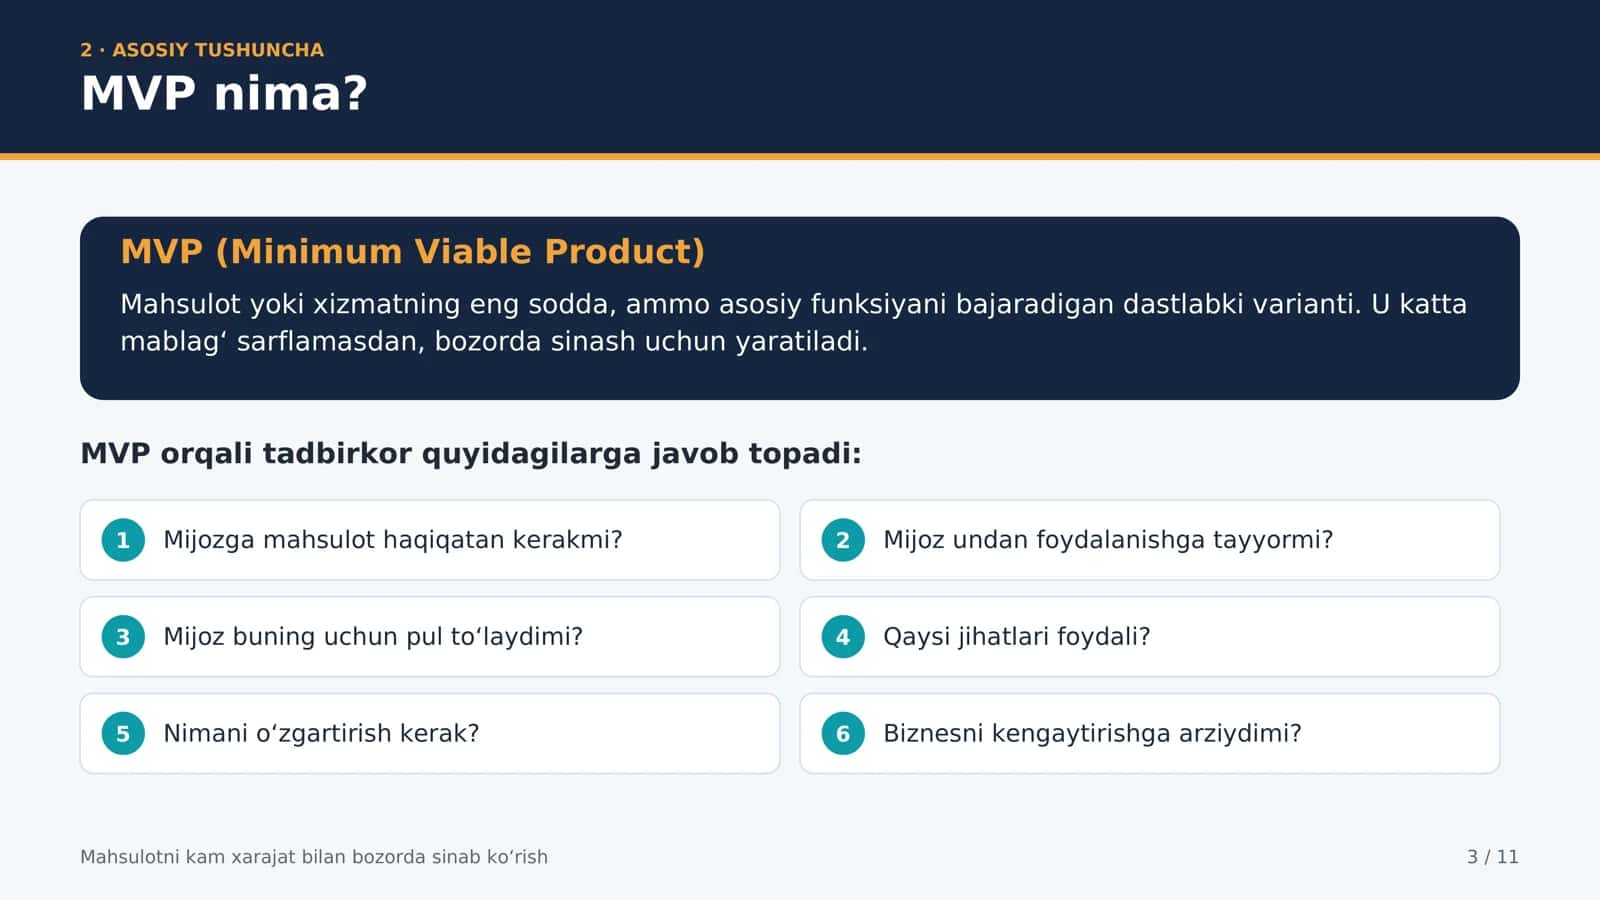The width and height of the screenshot is (1600, 900).
Task: Click the section label "2 · ASOSIY TUSHUNCHA"
Action: click(x=202, y=50)
